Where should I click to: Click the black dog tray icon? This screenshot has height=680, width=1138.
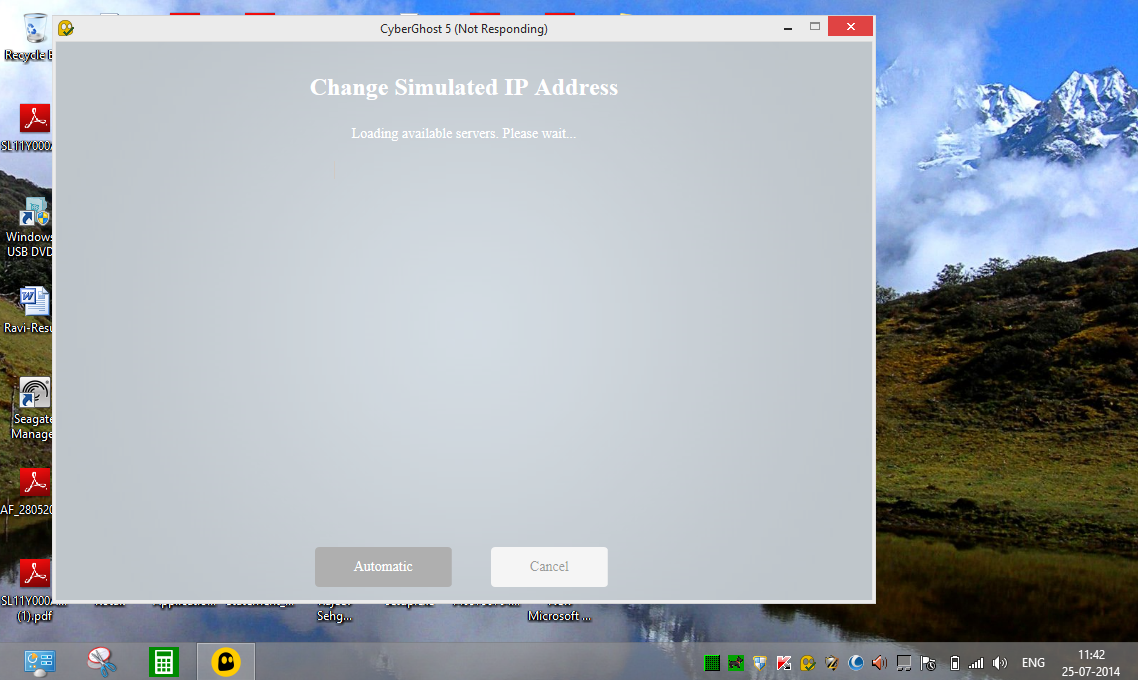pyautogui.click(x=736, y=663)
